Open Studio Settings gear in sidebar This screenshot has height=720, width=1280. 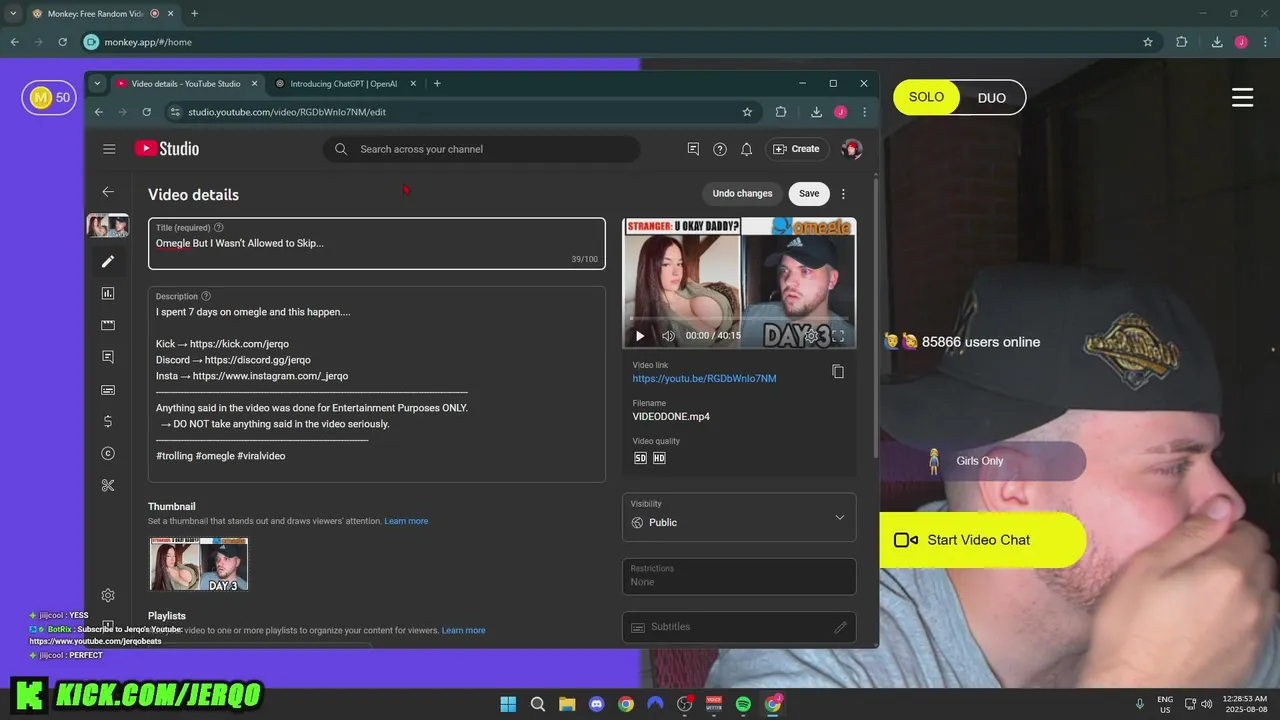(x=108, y=595)
